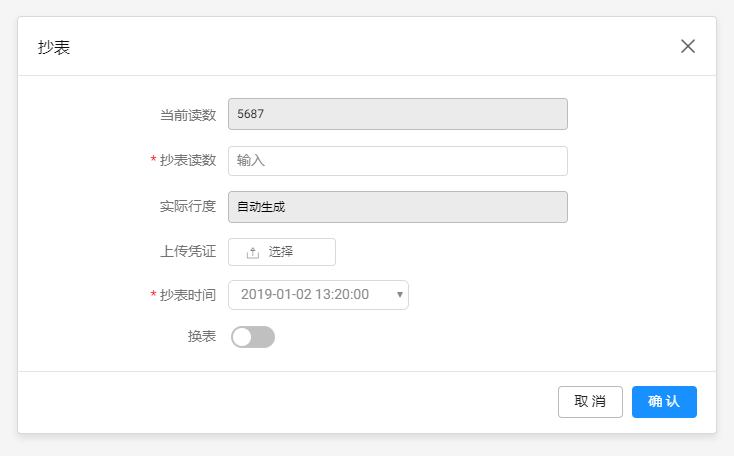Focus the 抄表读数 input field
Viewport: 734px width, 456px height.
[x=397, y=161]
